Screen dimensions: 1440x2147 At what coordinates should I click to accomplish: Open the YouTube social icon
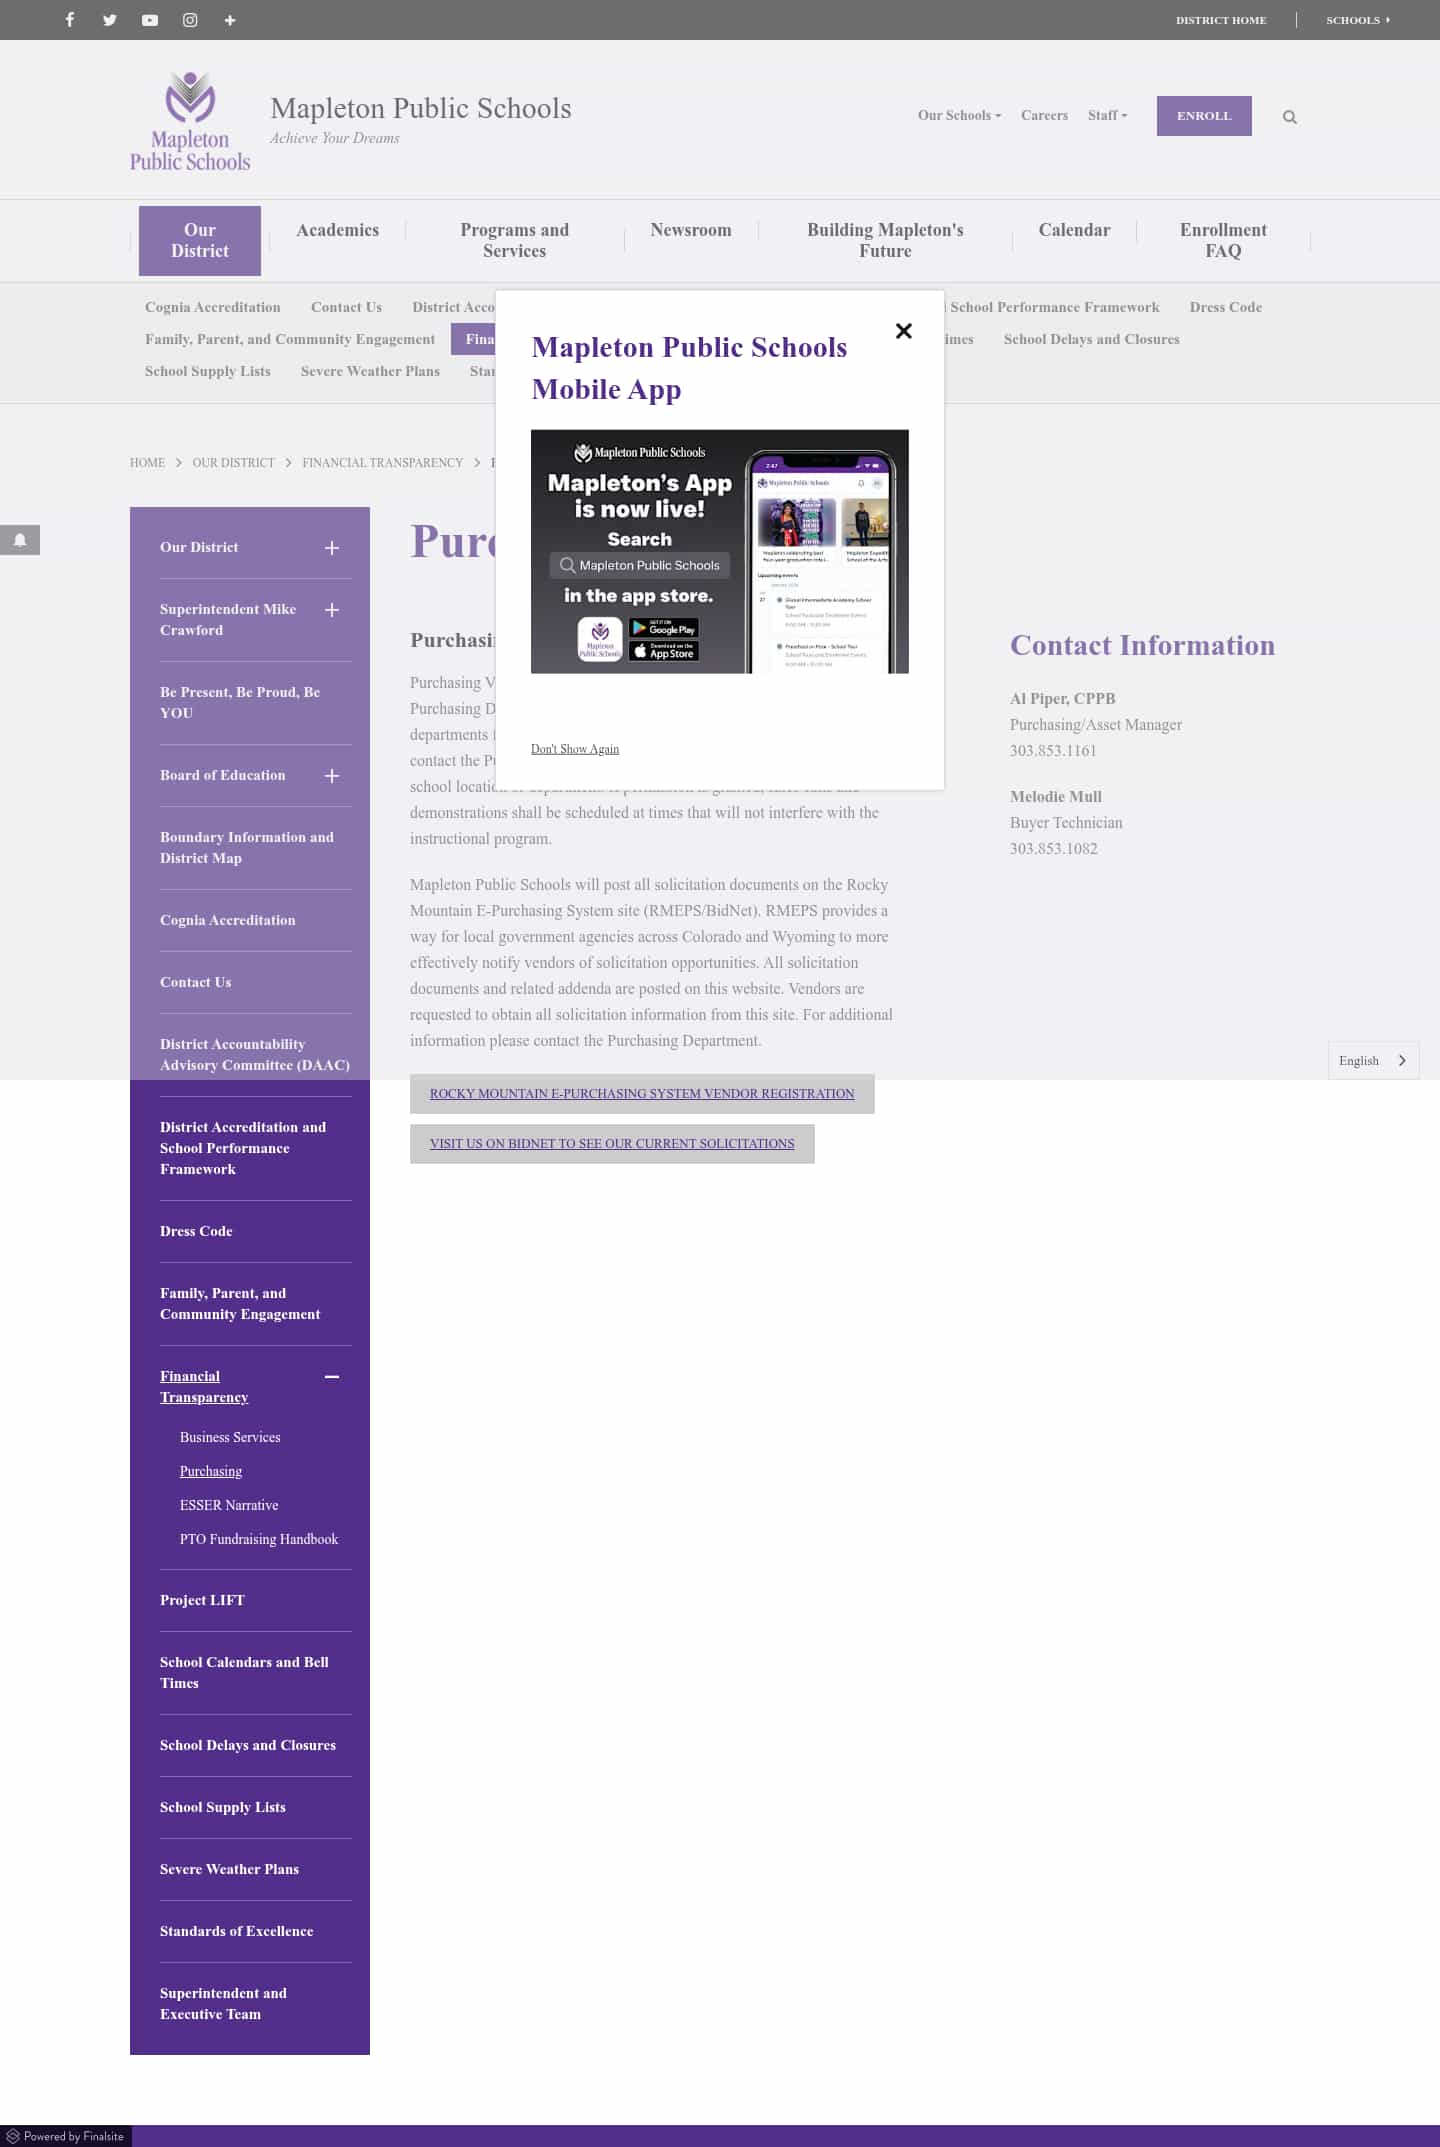(x=150, y=20)
